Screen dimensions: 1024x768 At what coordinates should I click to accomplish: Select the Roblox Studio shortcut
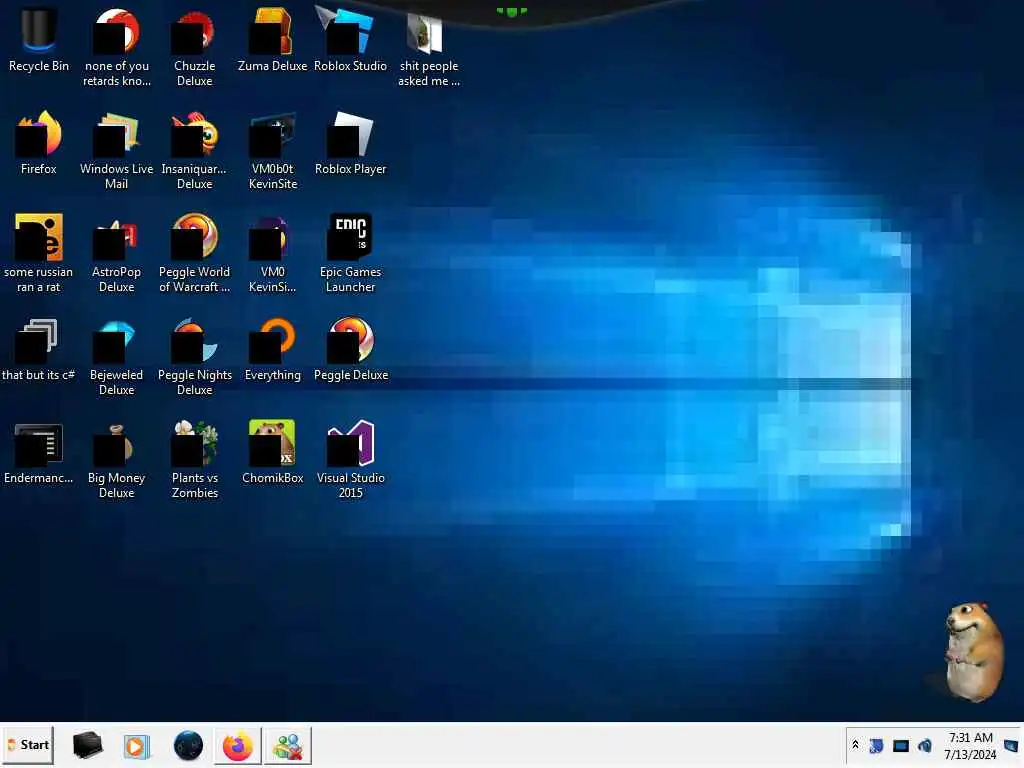(x=351, y=39)
